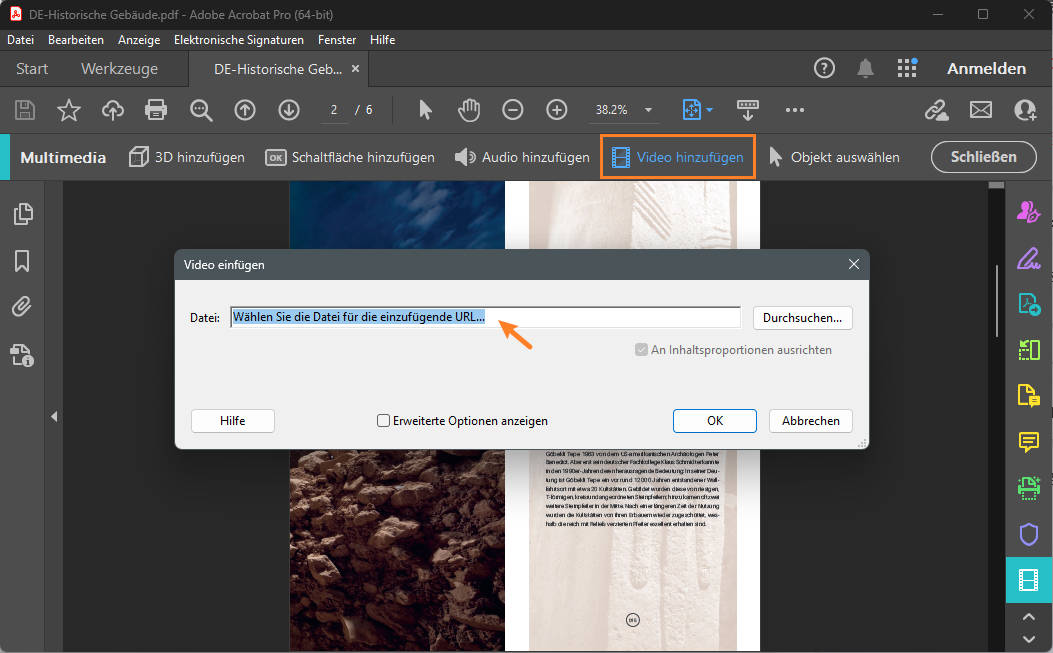This screenshot has width=1053, height=653.
Task: Close the DE-Historische Geb... tab
Action: 355,69
